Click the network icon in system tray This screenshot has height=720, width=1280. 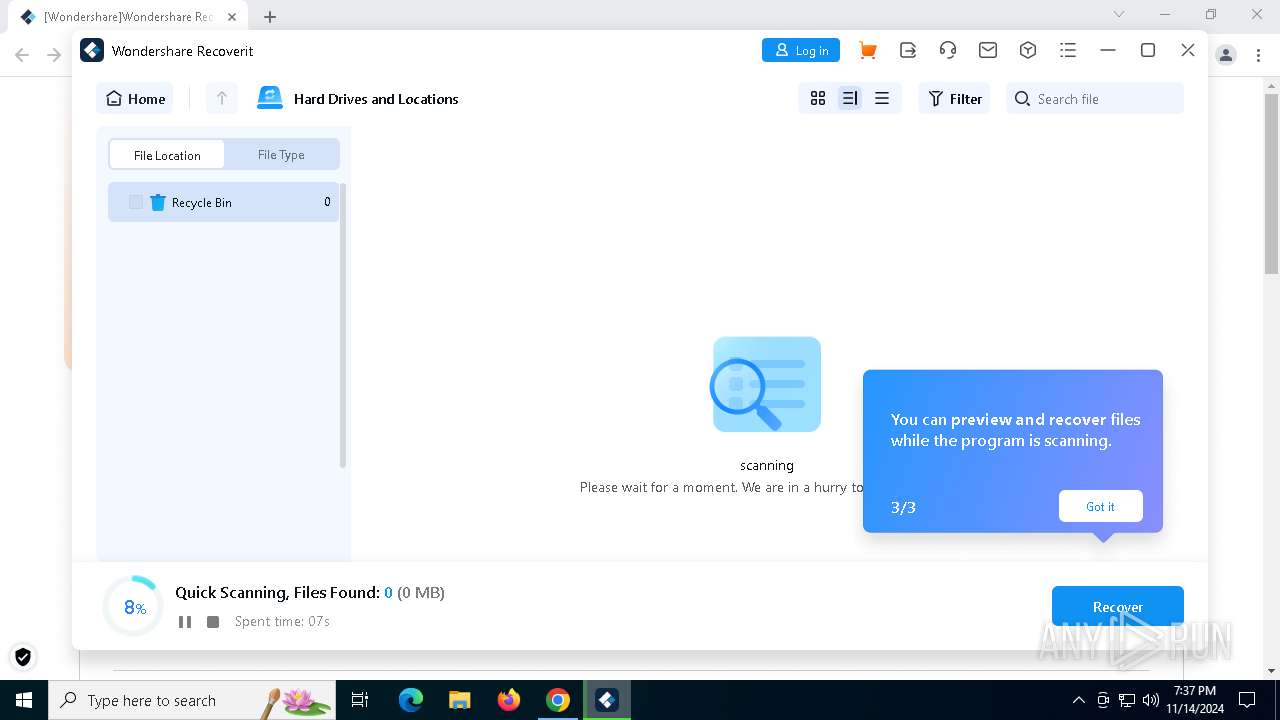tap(1127, 700)
